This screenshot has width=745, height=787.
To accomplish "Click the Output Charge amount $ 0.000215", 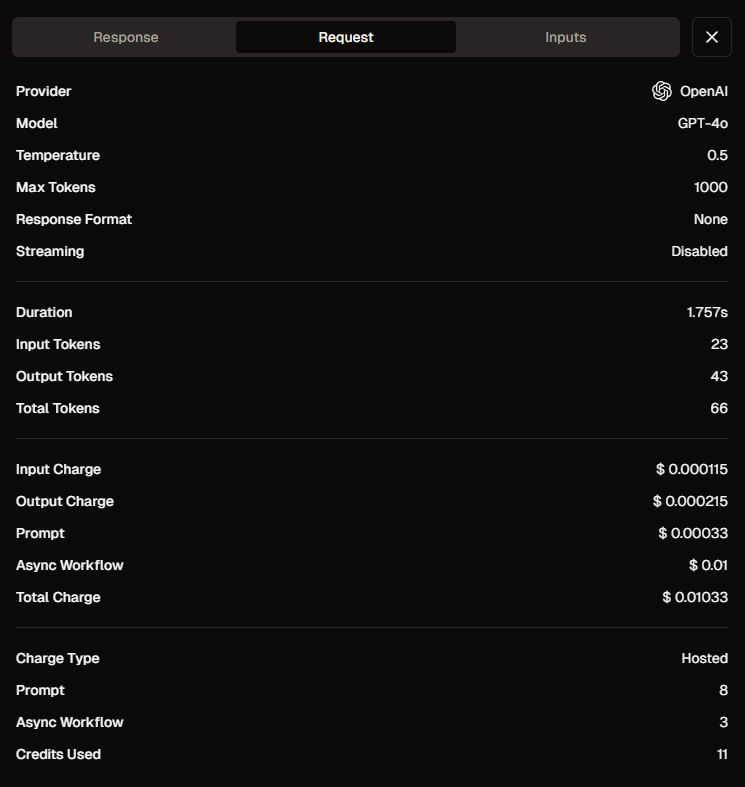I will tap(690, 501).
